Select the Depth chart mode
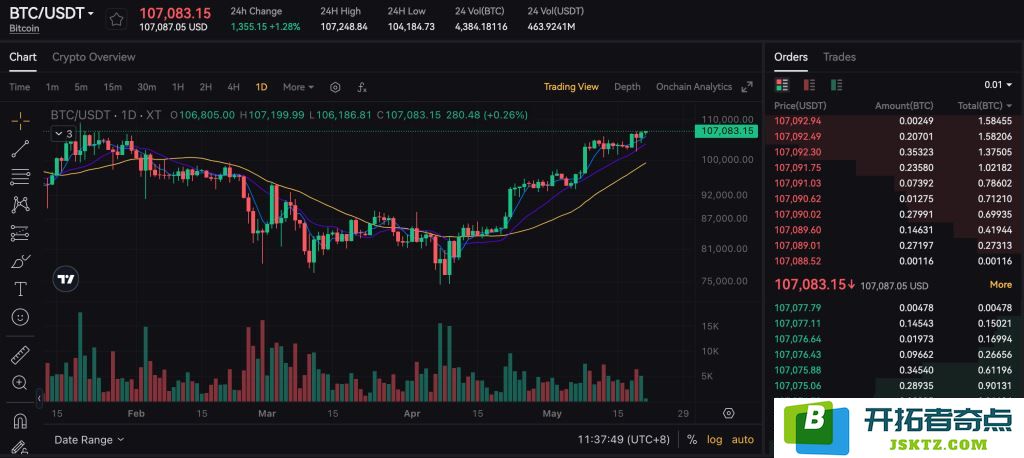The height and width of the screenshot is (458, 1024). (x=627, y=87)
